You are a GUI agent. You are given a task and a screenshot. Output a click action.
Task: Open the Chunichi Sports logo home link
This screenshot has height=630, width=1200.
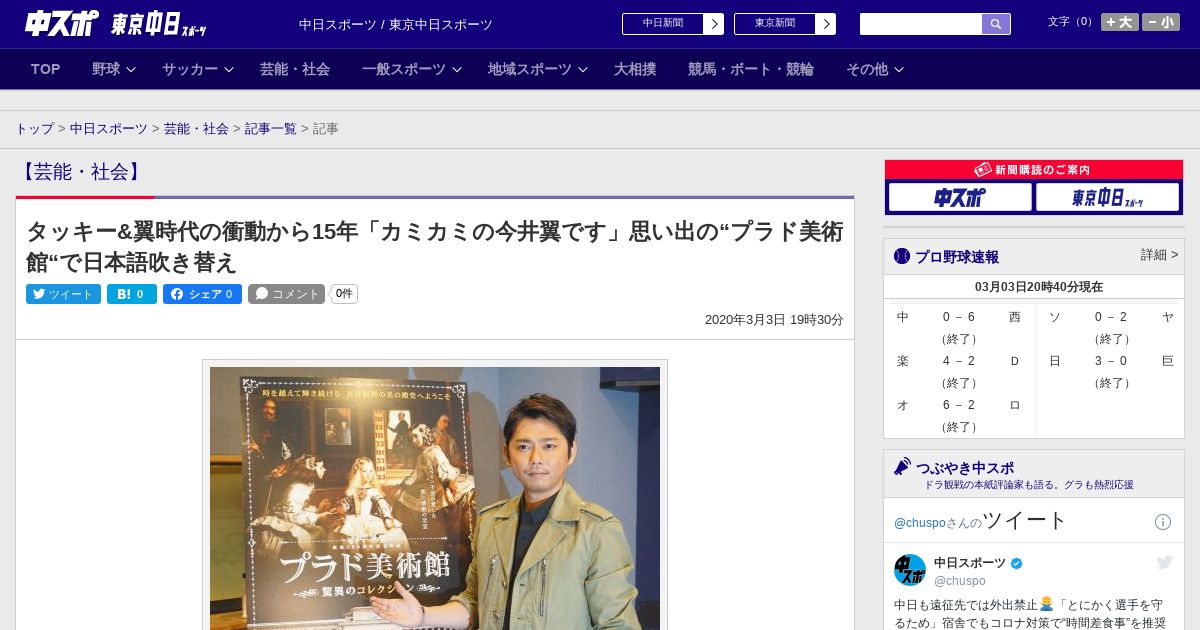click(61, 23)
